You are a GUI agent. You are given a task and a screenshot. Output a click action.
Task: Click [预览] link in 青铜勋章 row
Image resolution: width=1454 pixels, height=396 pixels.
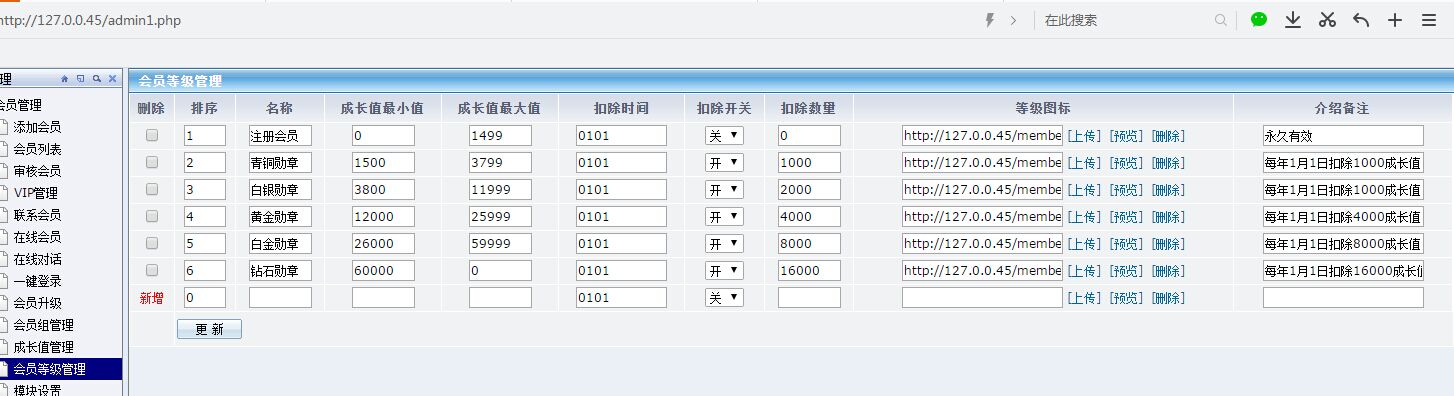pyautogui.click(x=1126, y=163)
